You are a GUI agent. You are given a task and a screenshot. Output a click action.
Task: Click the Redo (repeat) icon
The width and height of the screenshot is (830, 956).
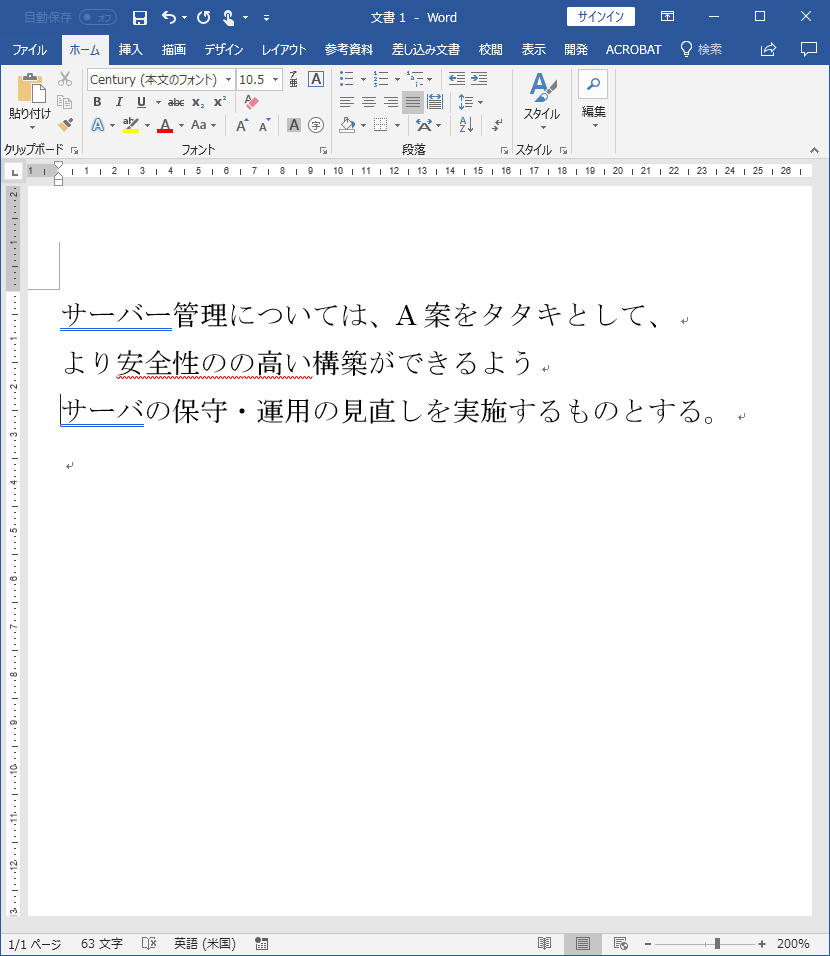point(203,18)
